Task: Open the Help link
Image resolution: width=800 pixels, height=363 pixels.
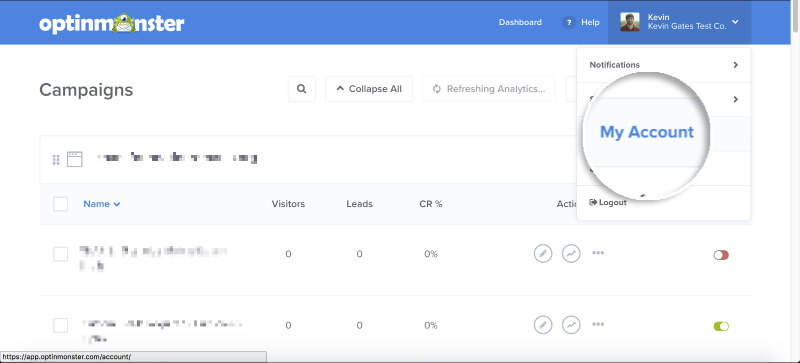Action: pos(590,22)
